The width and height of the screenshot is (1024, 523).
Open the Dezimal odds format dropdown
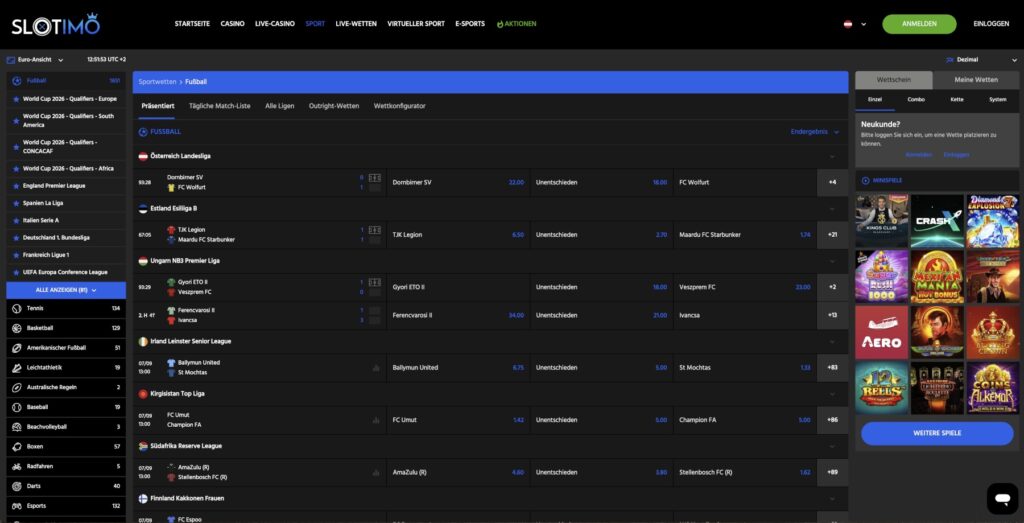[x=982, y=59]
